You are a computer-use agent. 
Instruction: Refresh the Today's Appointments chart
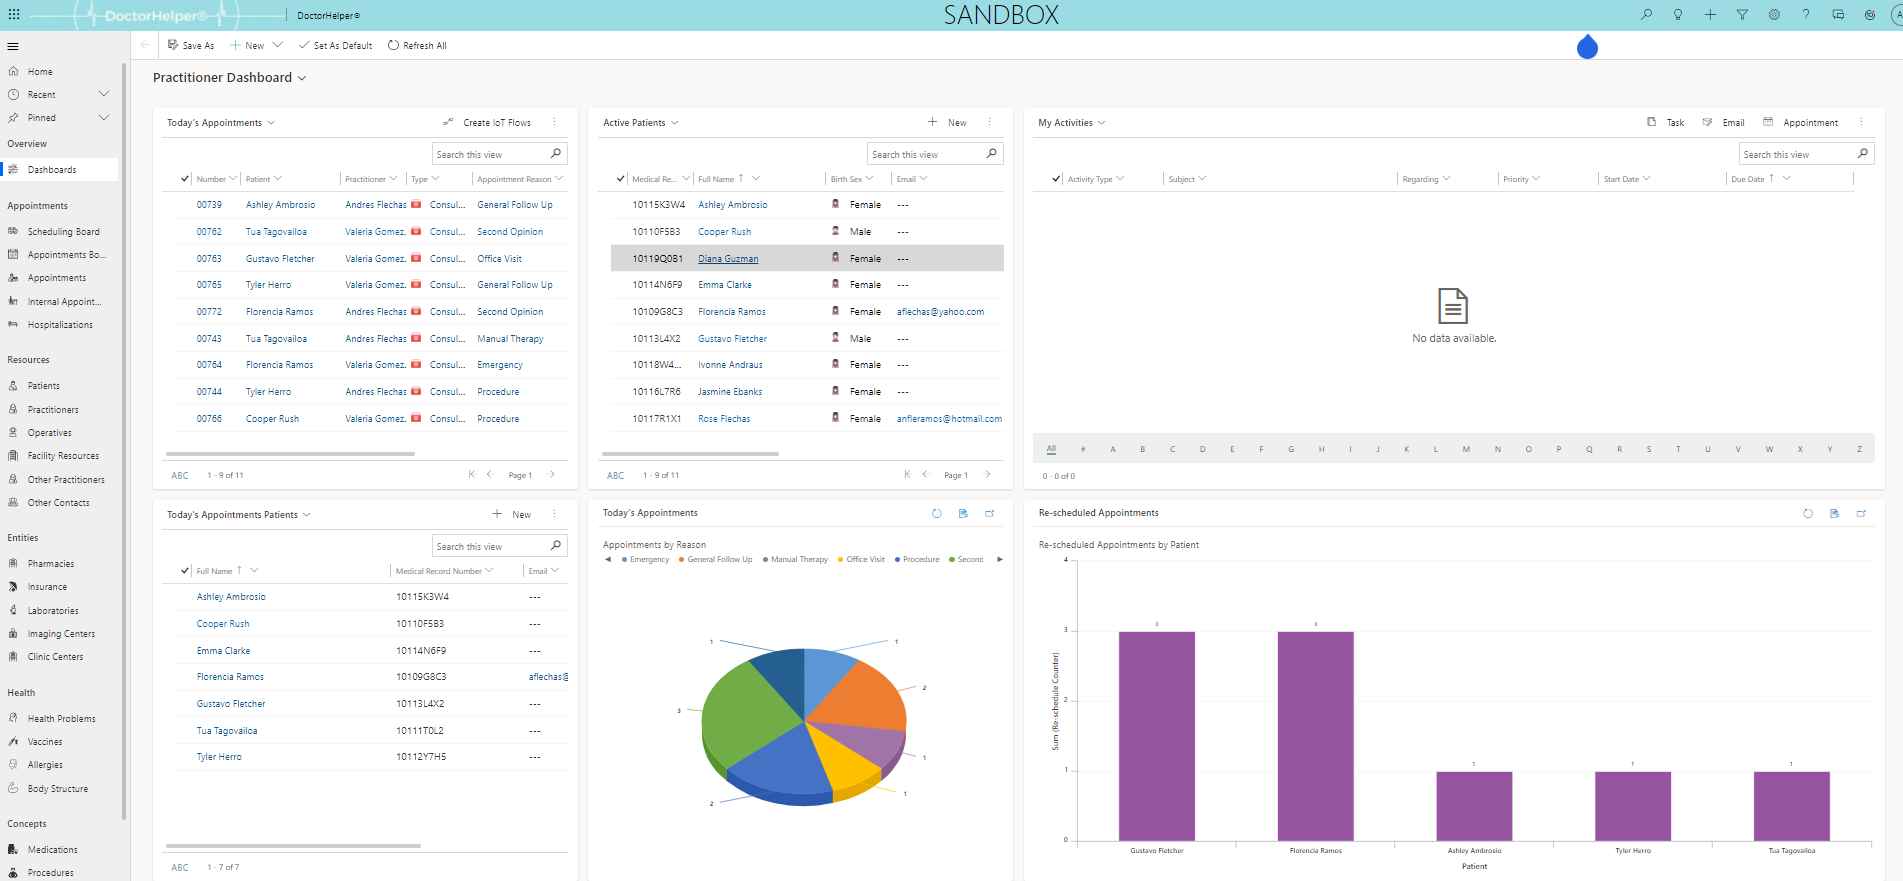pyautogui.click(x=937, y=513)
